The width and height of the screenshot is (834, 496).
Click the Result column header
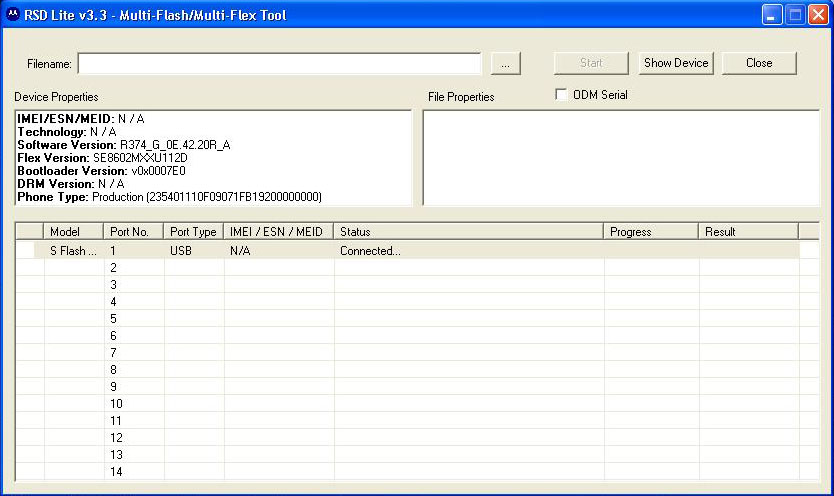(x=748, y=232)
